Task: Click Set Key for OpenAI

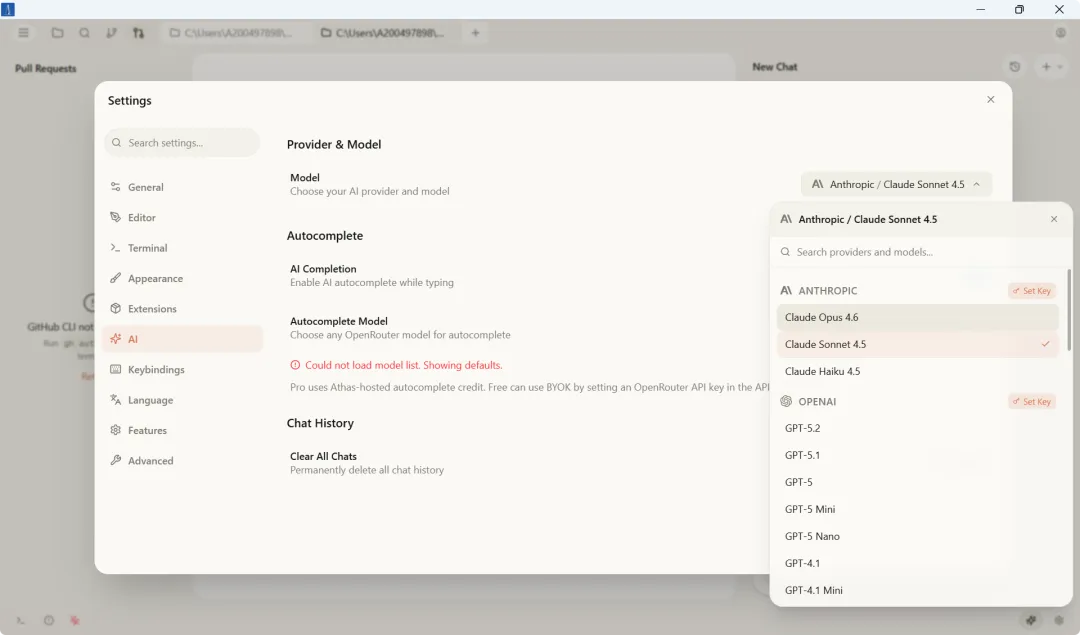Action: [x=1032, y=402]
